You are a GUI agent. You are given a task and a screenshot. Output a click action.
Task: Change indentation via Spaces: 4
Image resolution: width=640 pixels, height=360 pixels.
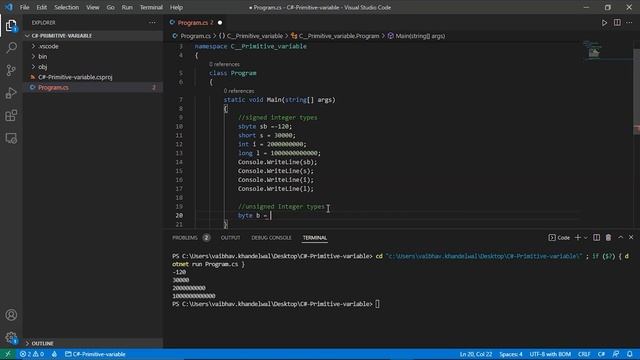511,354
